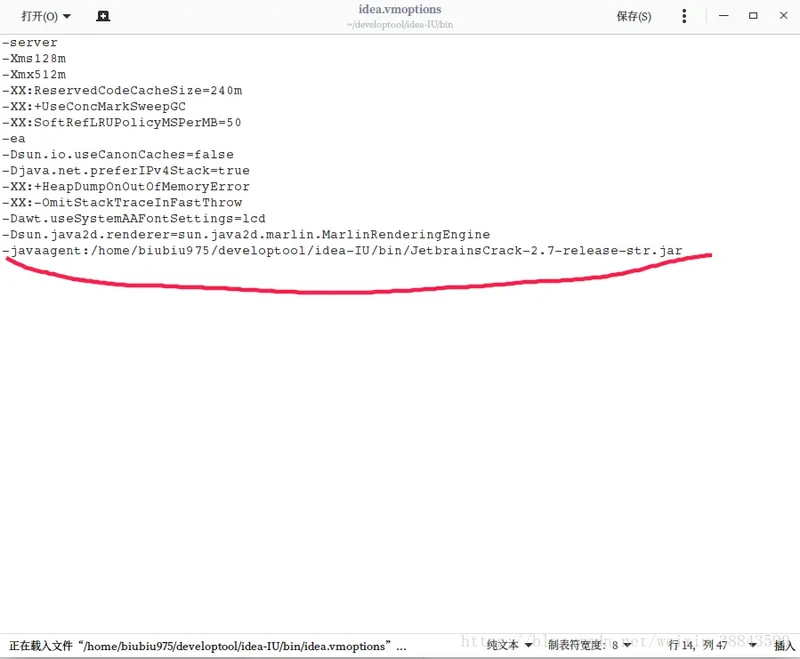
Task: Expand the 纯文本 language dropdown
Action: (509, 646)
